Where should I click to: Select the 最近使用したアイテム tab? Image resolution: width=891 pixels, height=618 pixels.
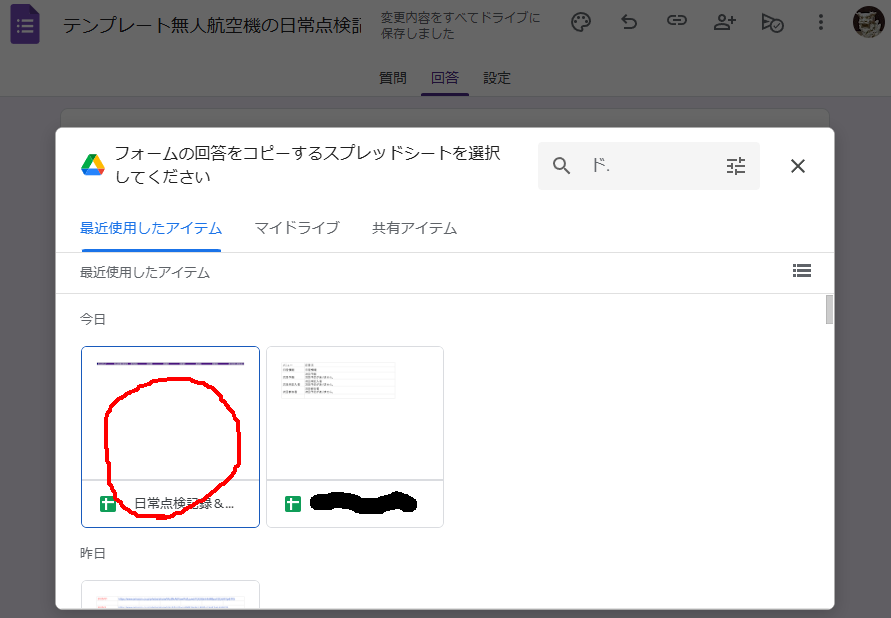pyautogui.click(x=151, y=228)
